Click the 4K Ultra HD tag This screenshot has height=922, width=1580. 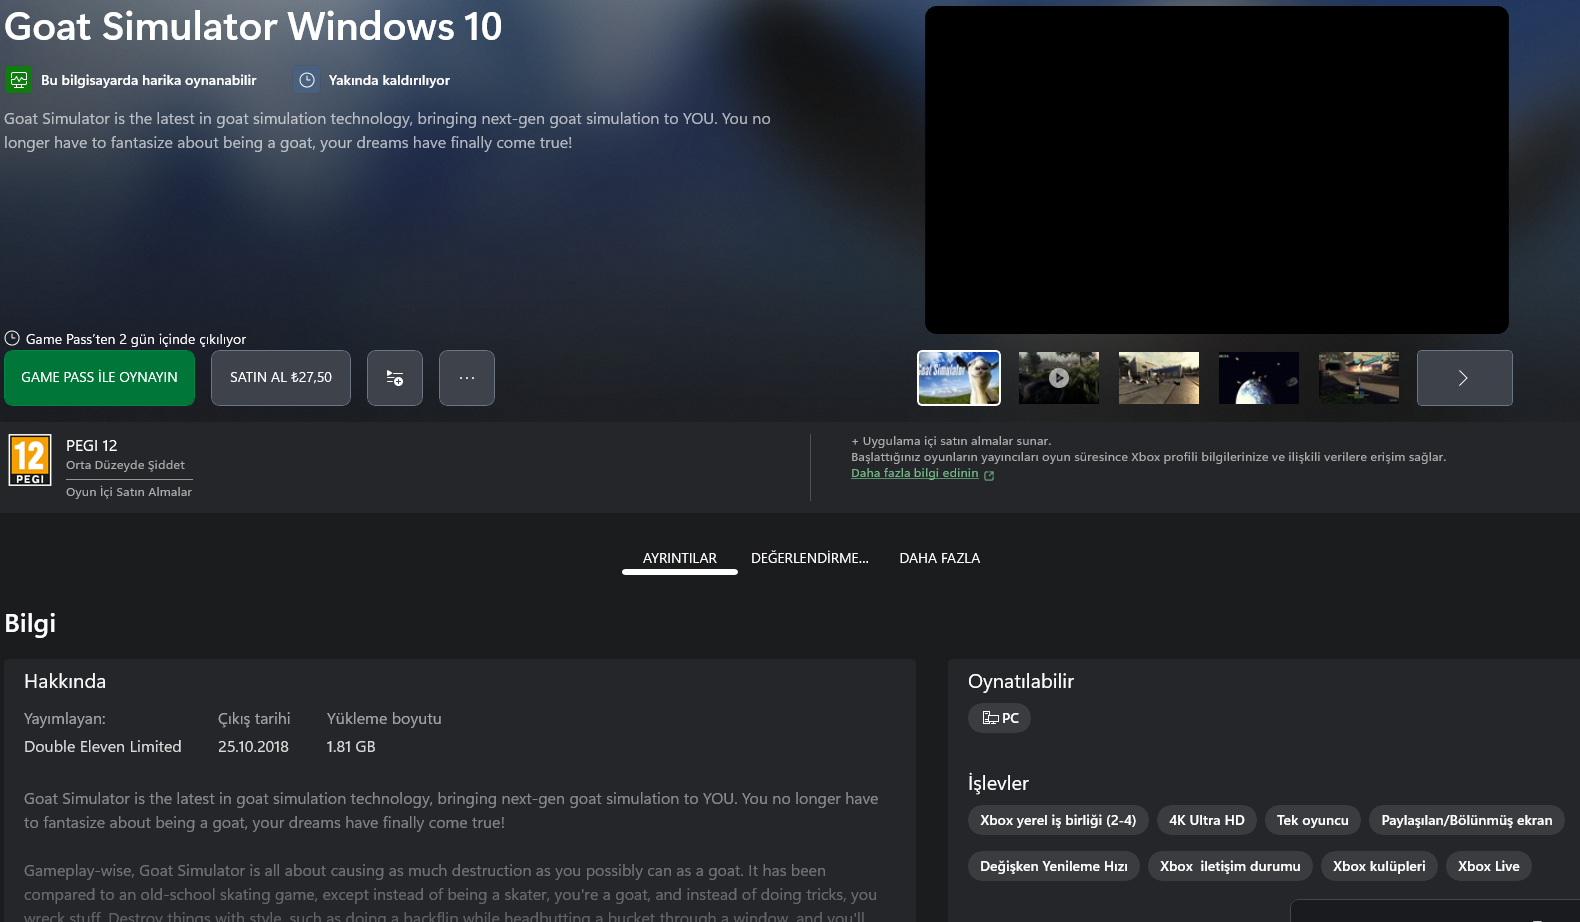point(1207,820)
